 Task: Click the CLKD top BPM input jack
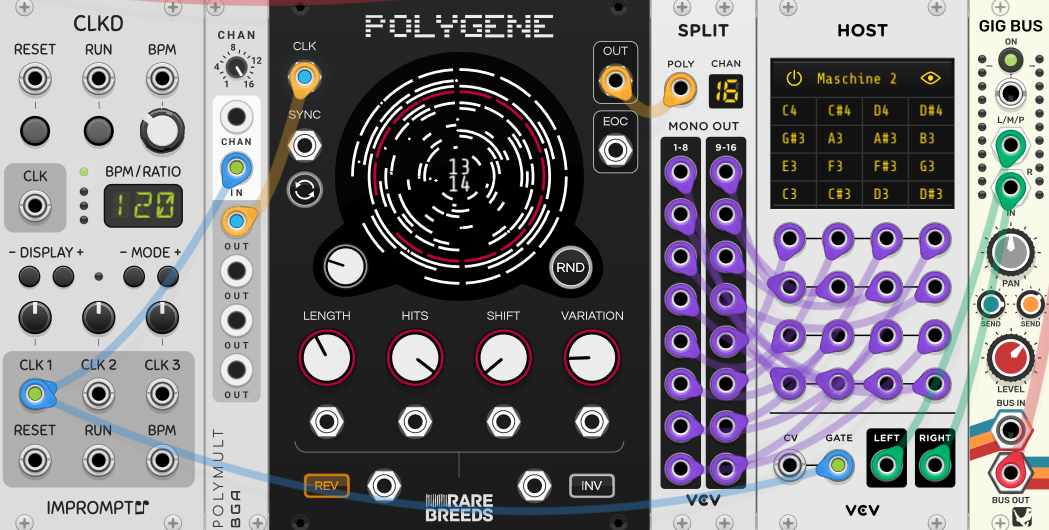tap(162, 79)
